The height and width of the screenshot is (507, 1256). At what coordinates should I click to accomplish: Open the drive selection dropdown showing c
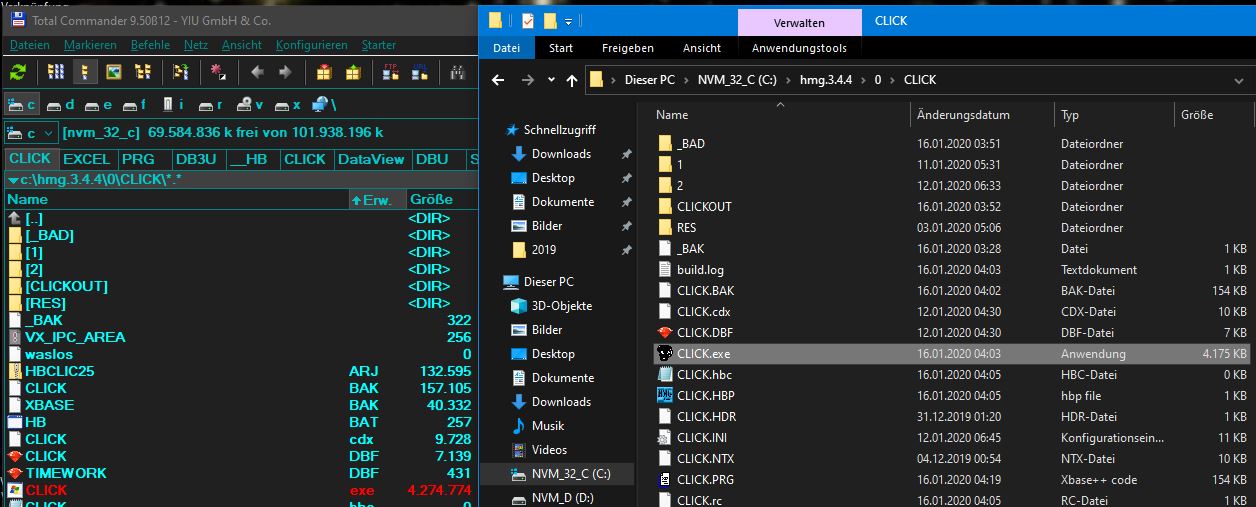pos(29,133)
